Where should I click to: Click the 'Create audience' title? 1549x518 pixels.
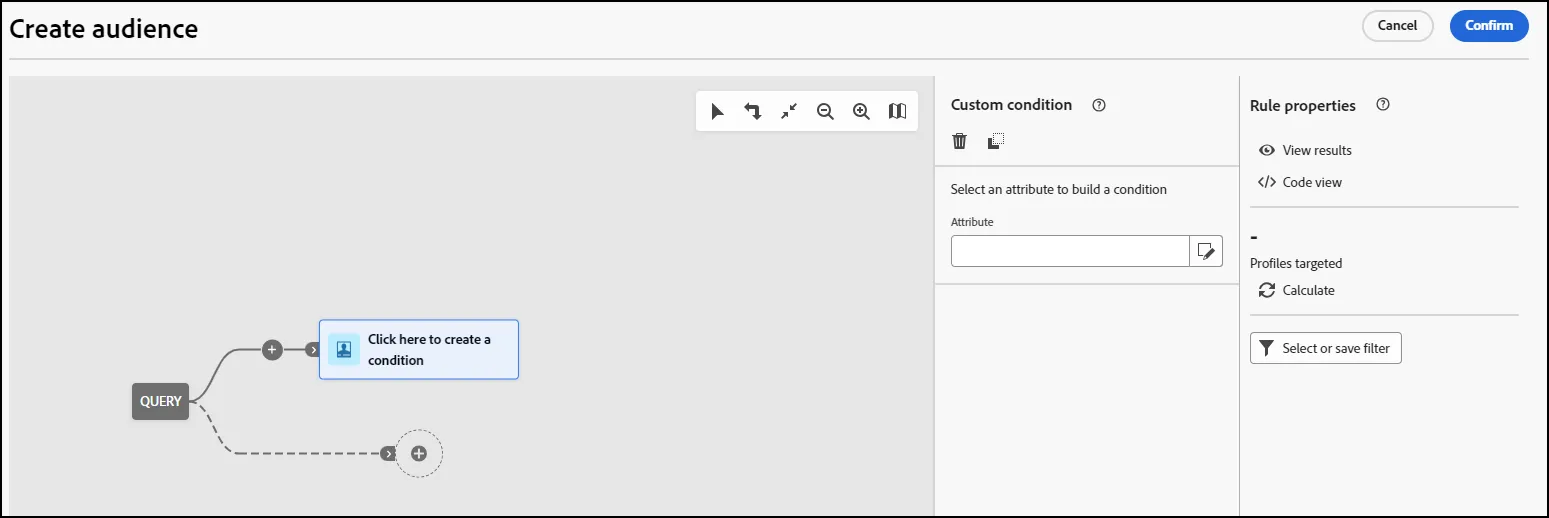[x=104, y=29]
